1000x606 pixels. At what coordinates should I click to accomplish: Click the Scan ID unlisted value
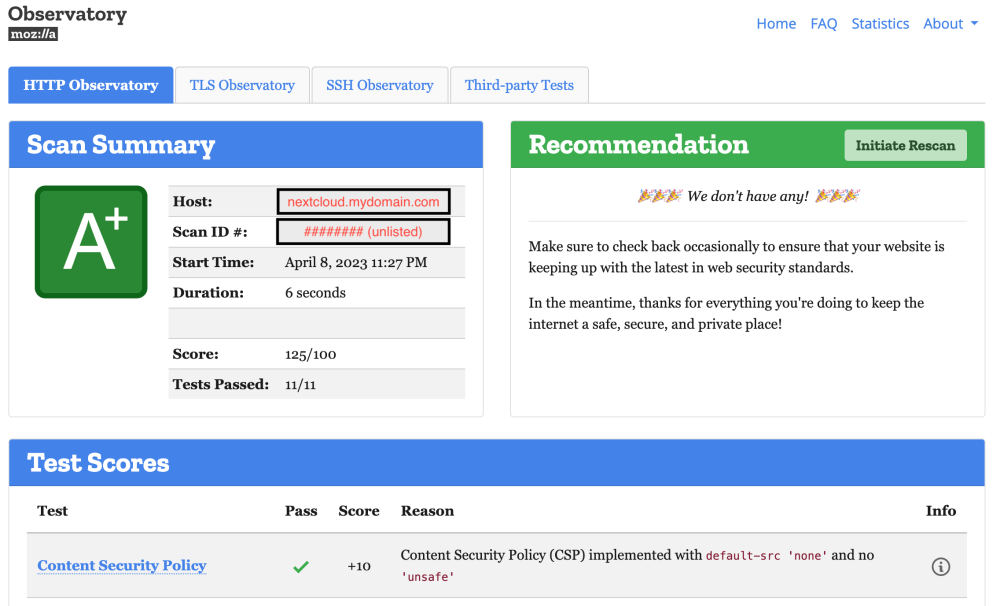(x=364, y=232)
